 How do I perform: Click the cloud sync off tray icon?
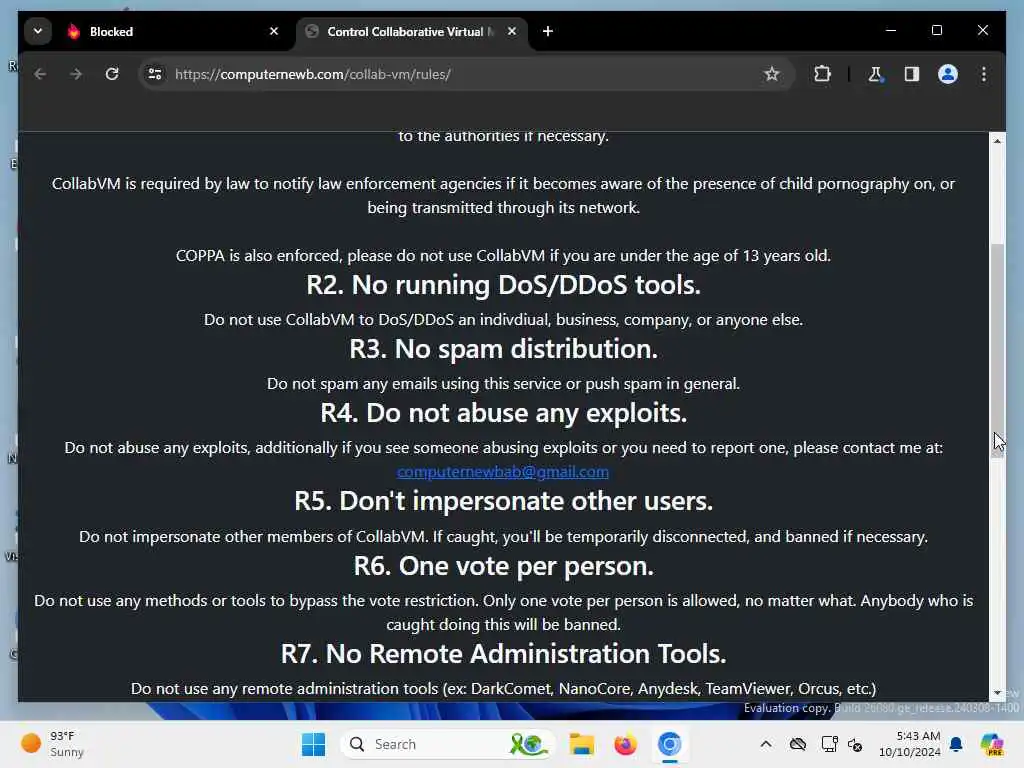(798, 744)
